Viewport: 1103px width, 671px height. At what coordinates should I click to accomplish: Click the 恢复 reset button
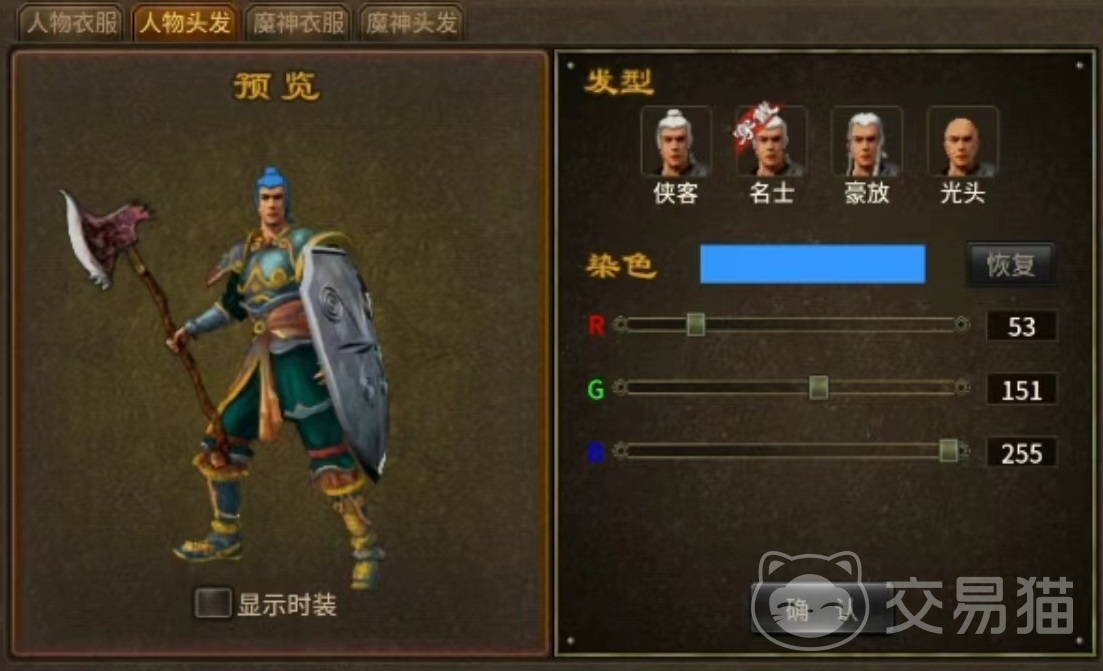point(1011,264)
